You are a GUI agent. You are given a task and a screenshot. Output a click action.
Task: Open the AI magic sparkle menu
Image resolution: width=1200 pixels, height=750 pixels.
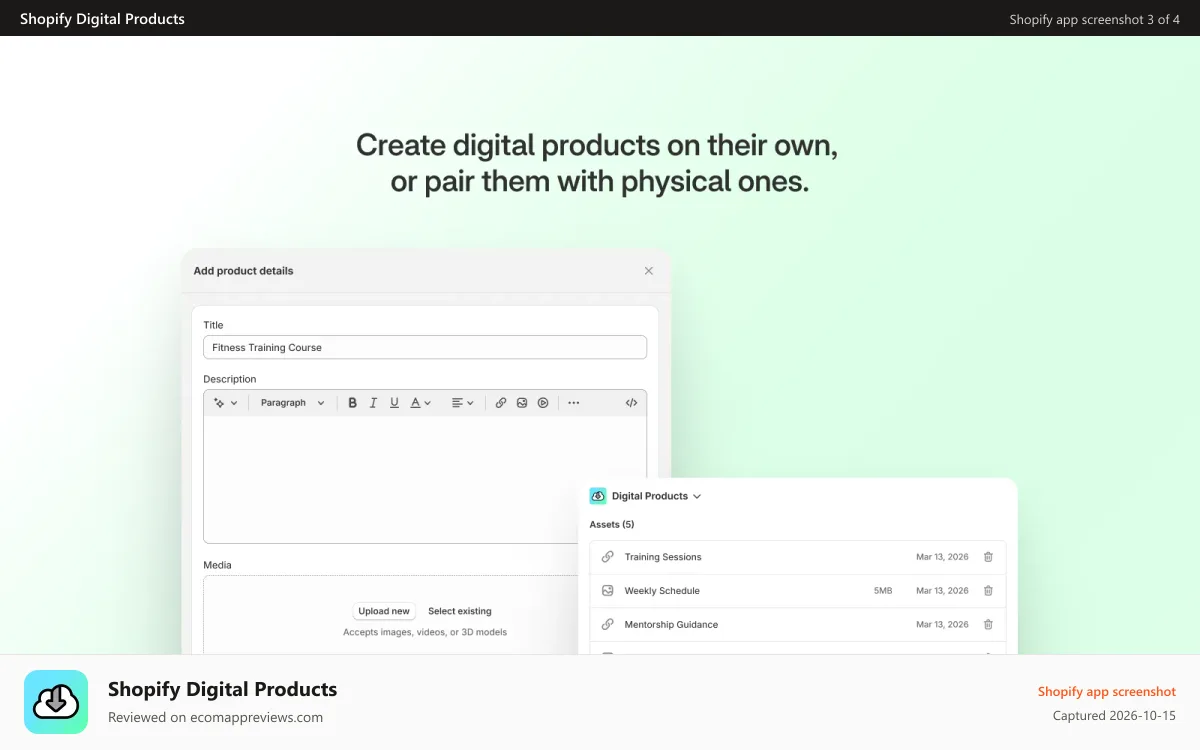click(226, 403)
